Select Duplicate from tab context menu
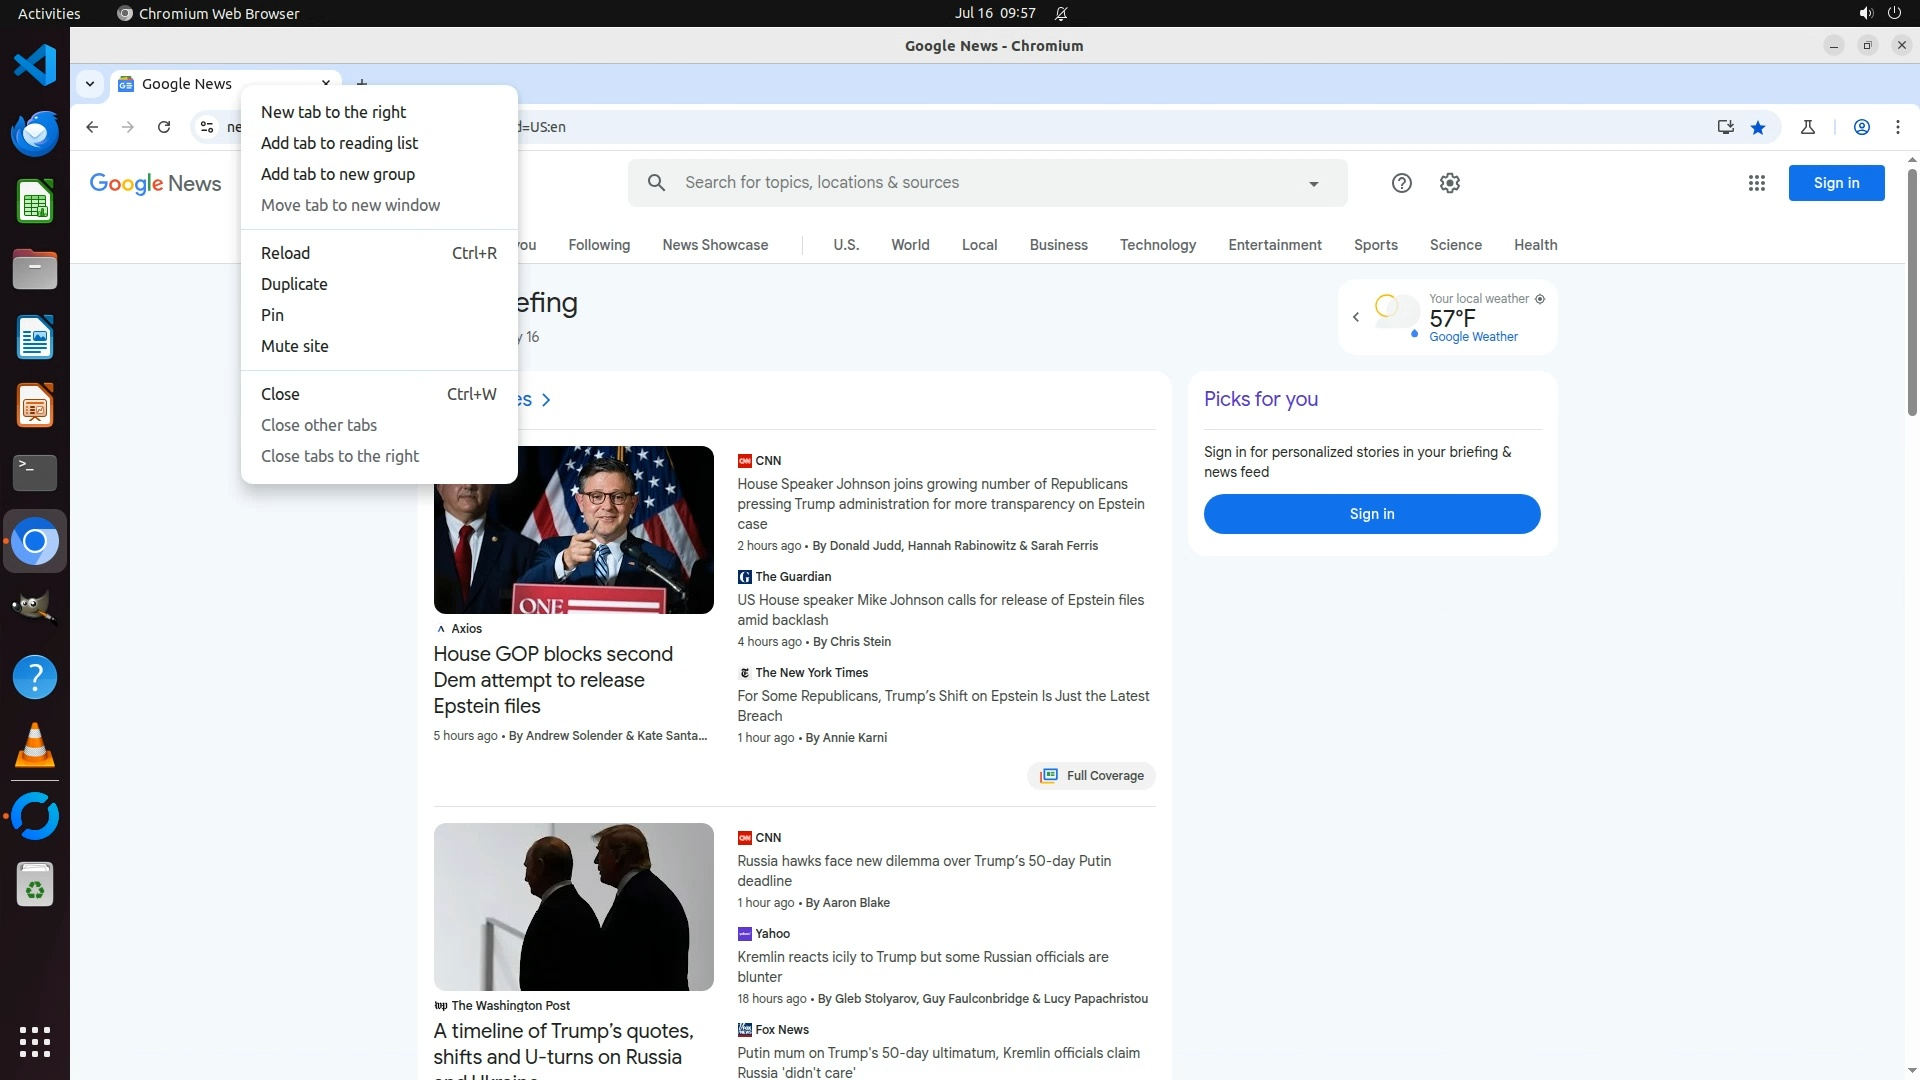This screenshot has height=1080, width=1920. (293, 284)
